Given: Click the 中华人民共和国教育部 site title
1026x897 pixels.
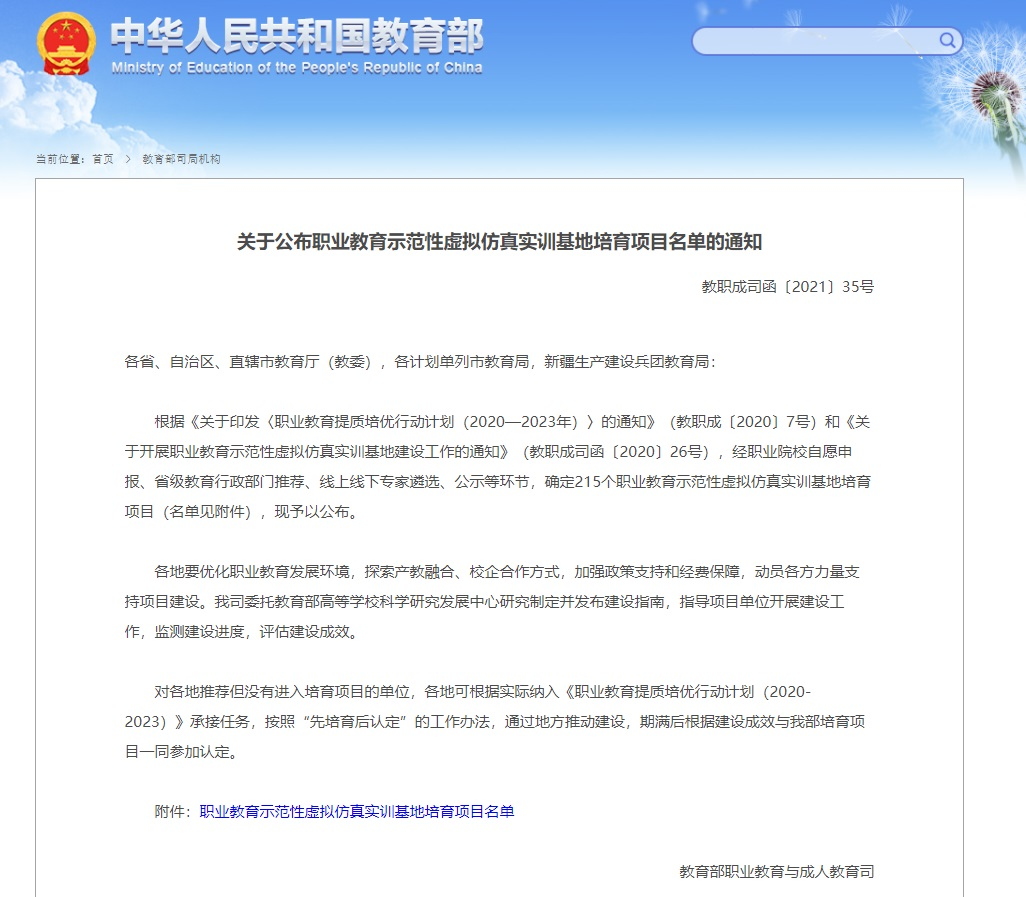Looking at the screenshot, I should [297, 35].
